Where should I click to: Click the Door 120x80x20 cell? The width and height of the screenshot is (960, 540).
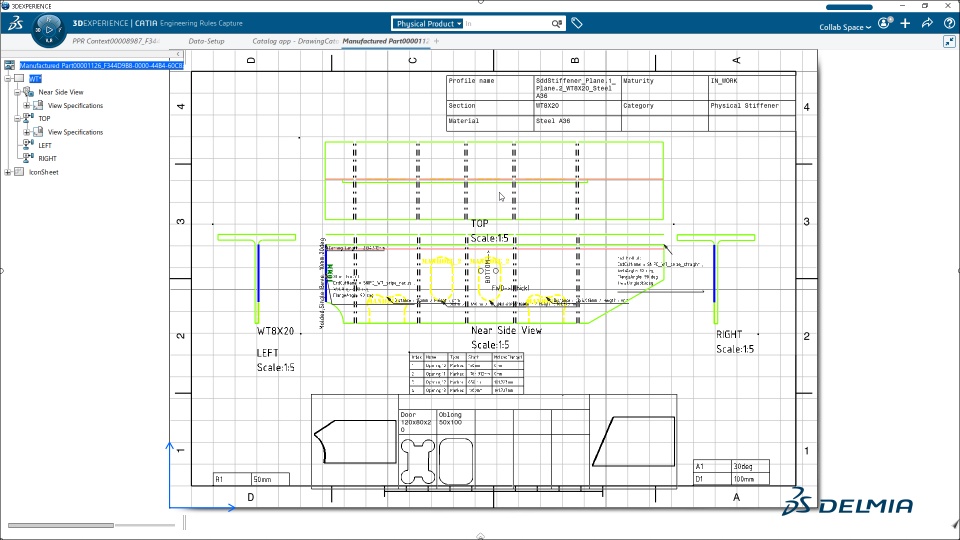pyautogui.click(x=417, y=422)
